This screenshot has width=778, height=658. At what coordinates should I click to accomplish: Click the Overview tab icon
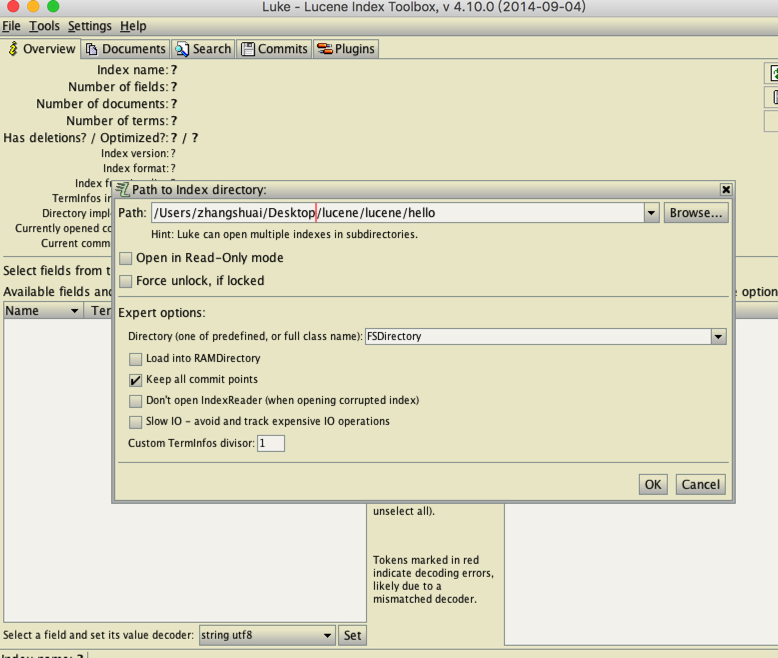[x=13, y=49]
